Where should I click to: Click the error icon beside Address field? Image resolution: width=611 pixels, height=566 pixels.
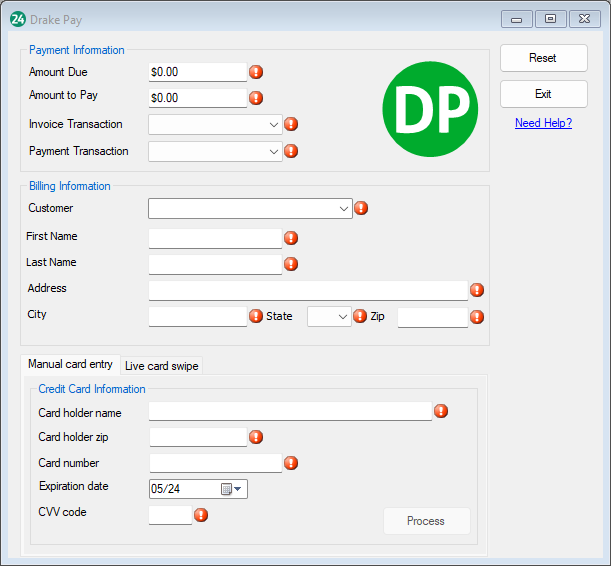[x=477, y=290]
